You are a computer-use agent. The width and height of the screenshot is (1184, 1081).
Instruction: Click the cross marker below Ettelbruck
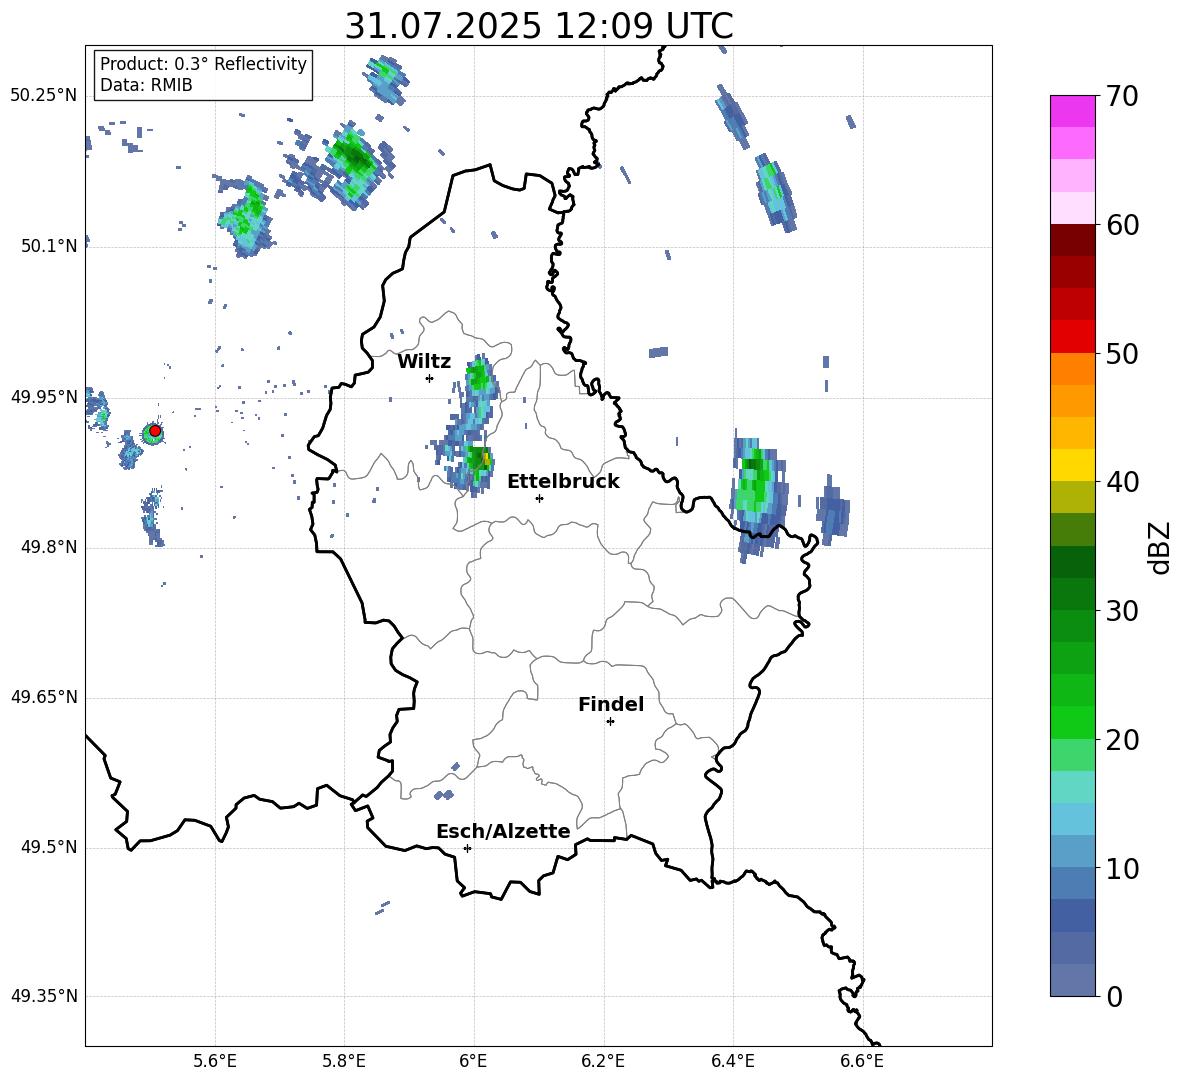(x=539, y=498)
